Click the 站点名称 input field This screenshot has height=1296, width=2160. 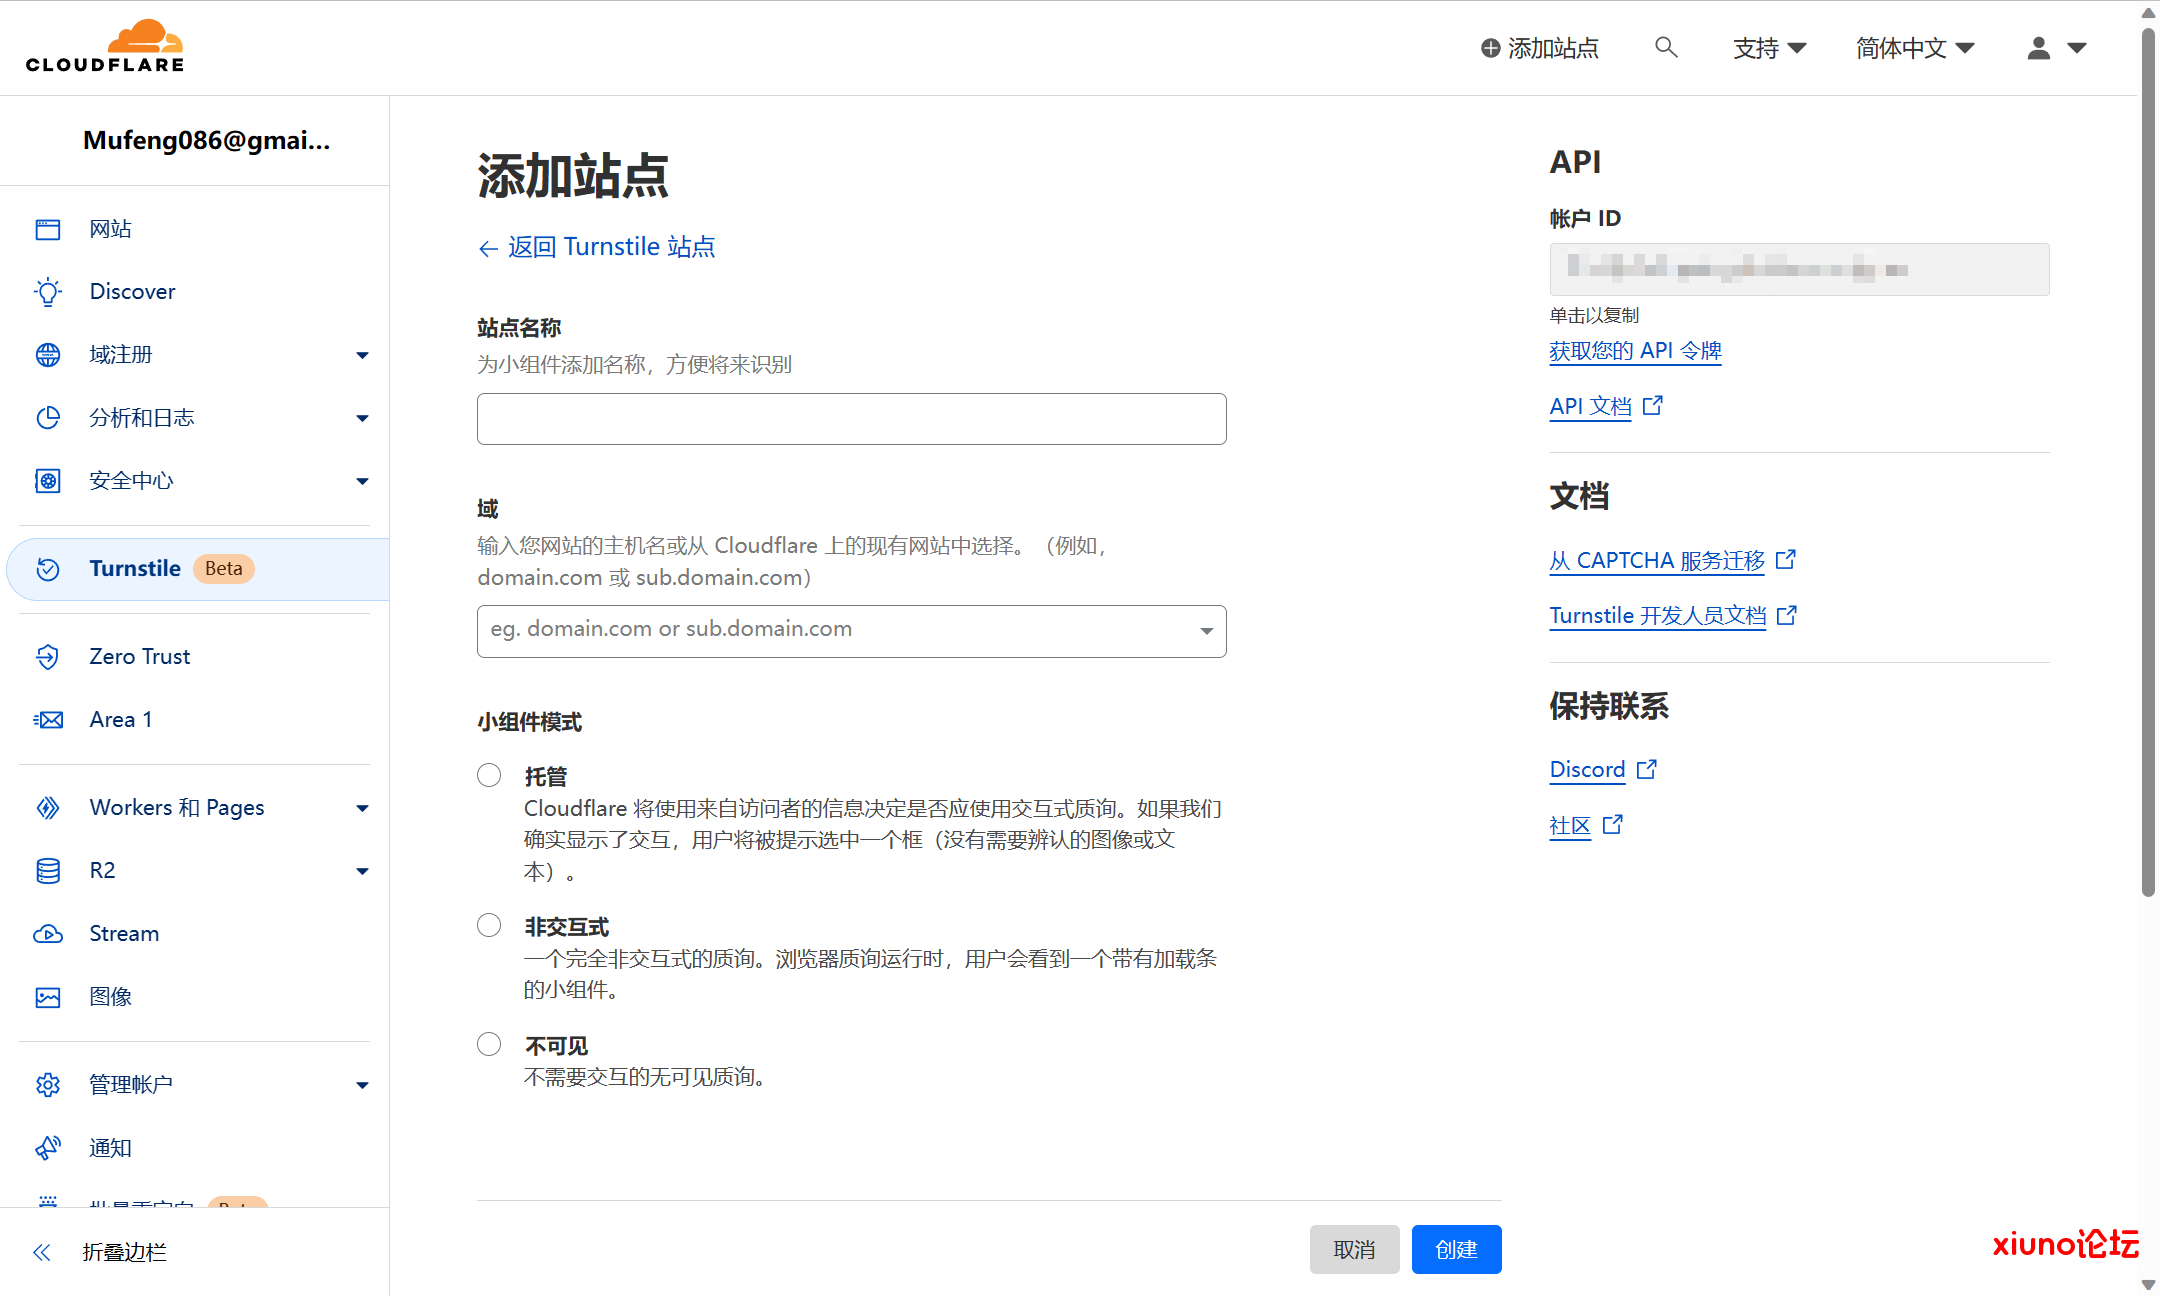pos(850,418)
